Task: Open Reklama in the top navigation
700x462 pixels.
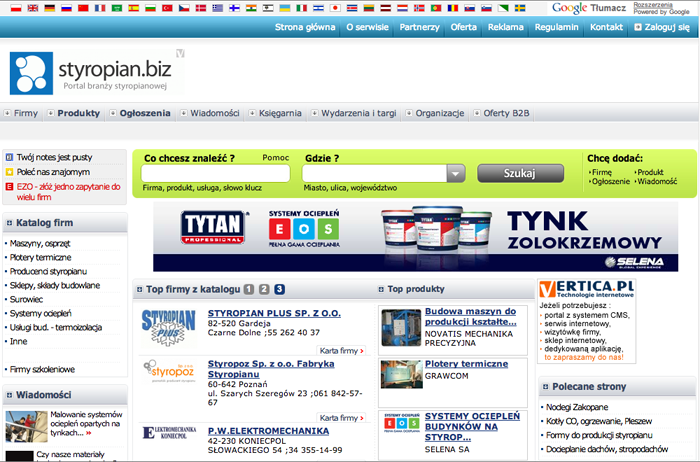Action: click(x=505, y=27)
